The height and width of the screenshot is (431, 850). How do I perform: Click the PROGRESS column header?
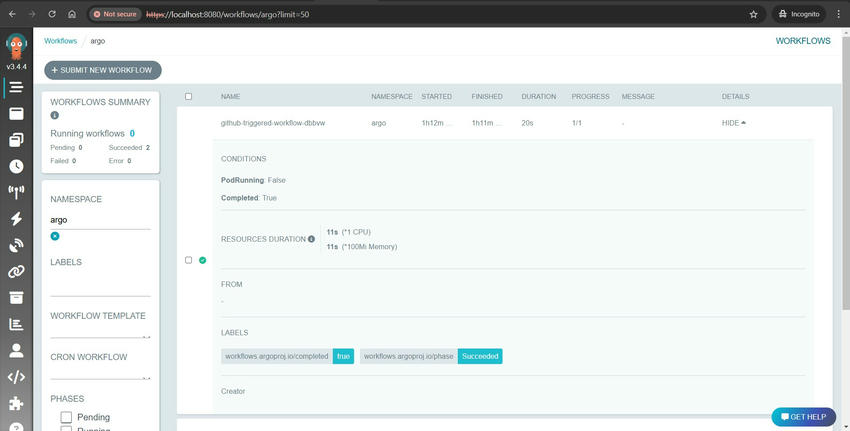coord(590,97)
